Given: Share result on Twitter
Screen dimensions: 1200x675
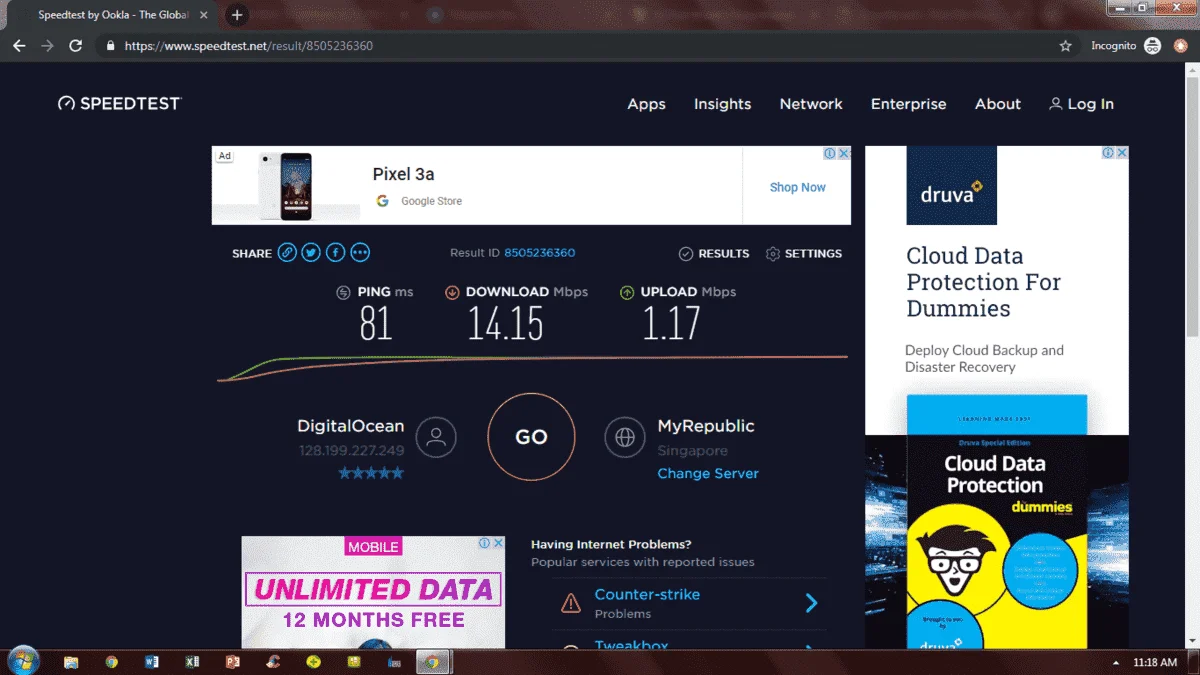Looking at the screenshot, I should click(x=311, y=253).
